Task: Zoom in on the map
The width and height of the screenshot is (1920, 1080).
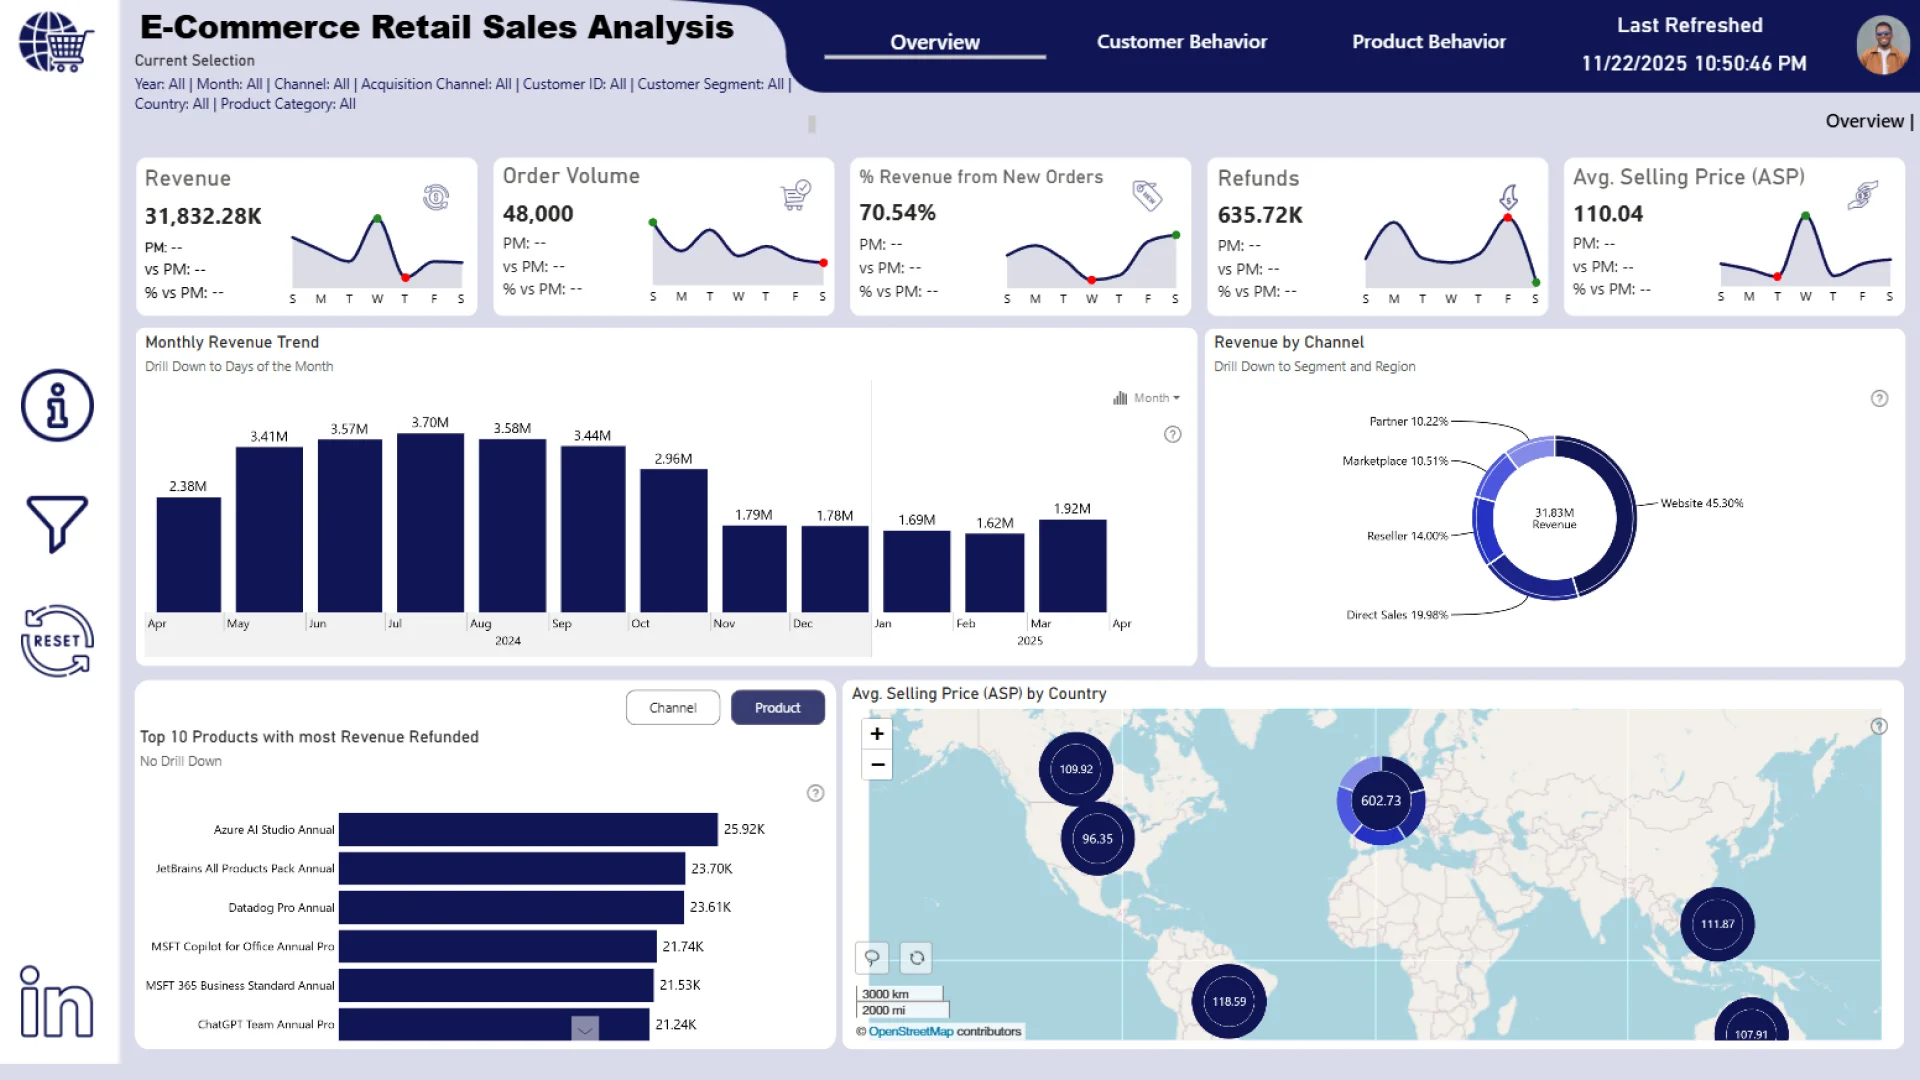Action: click(x=877, y=734)
